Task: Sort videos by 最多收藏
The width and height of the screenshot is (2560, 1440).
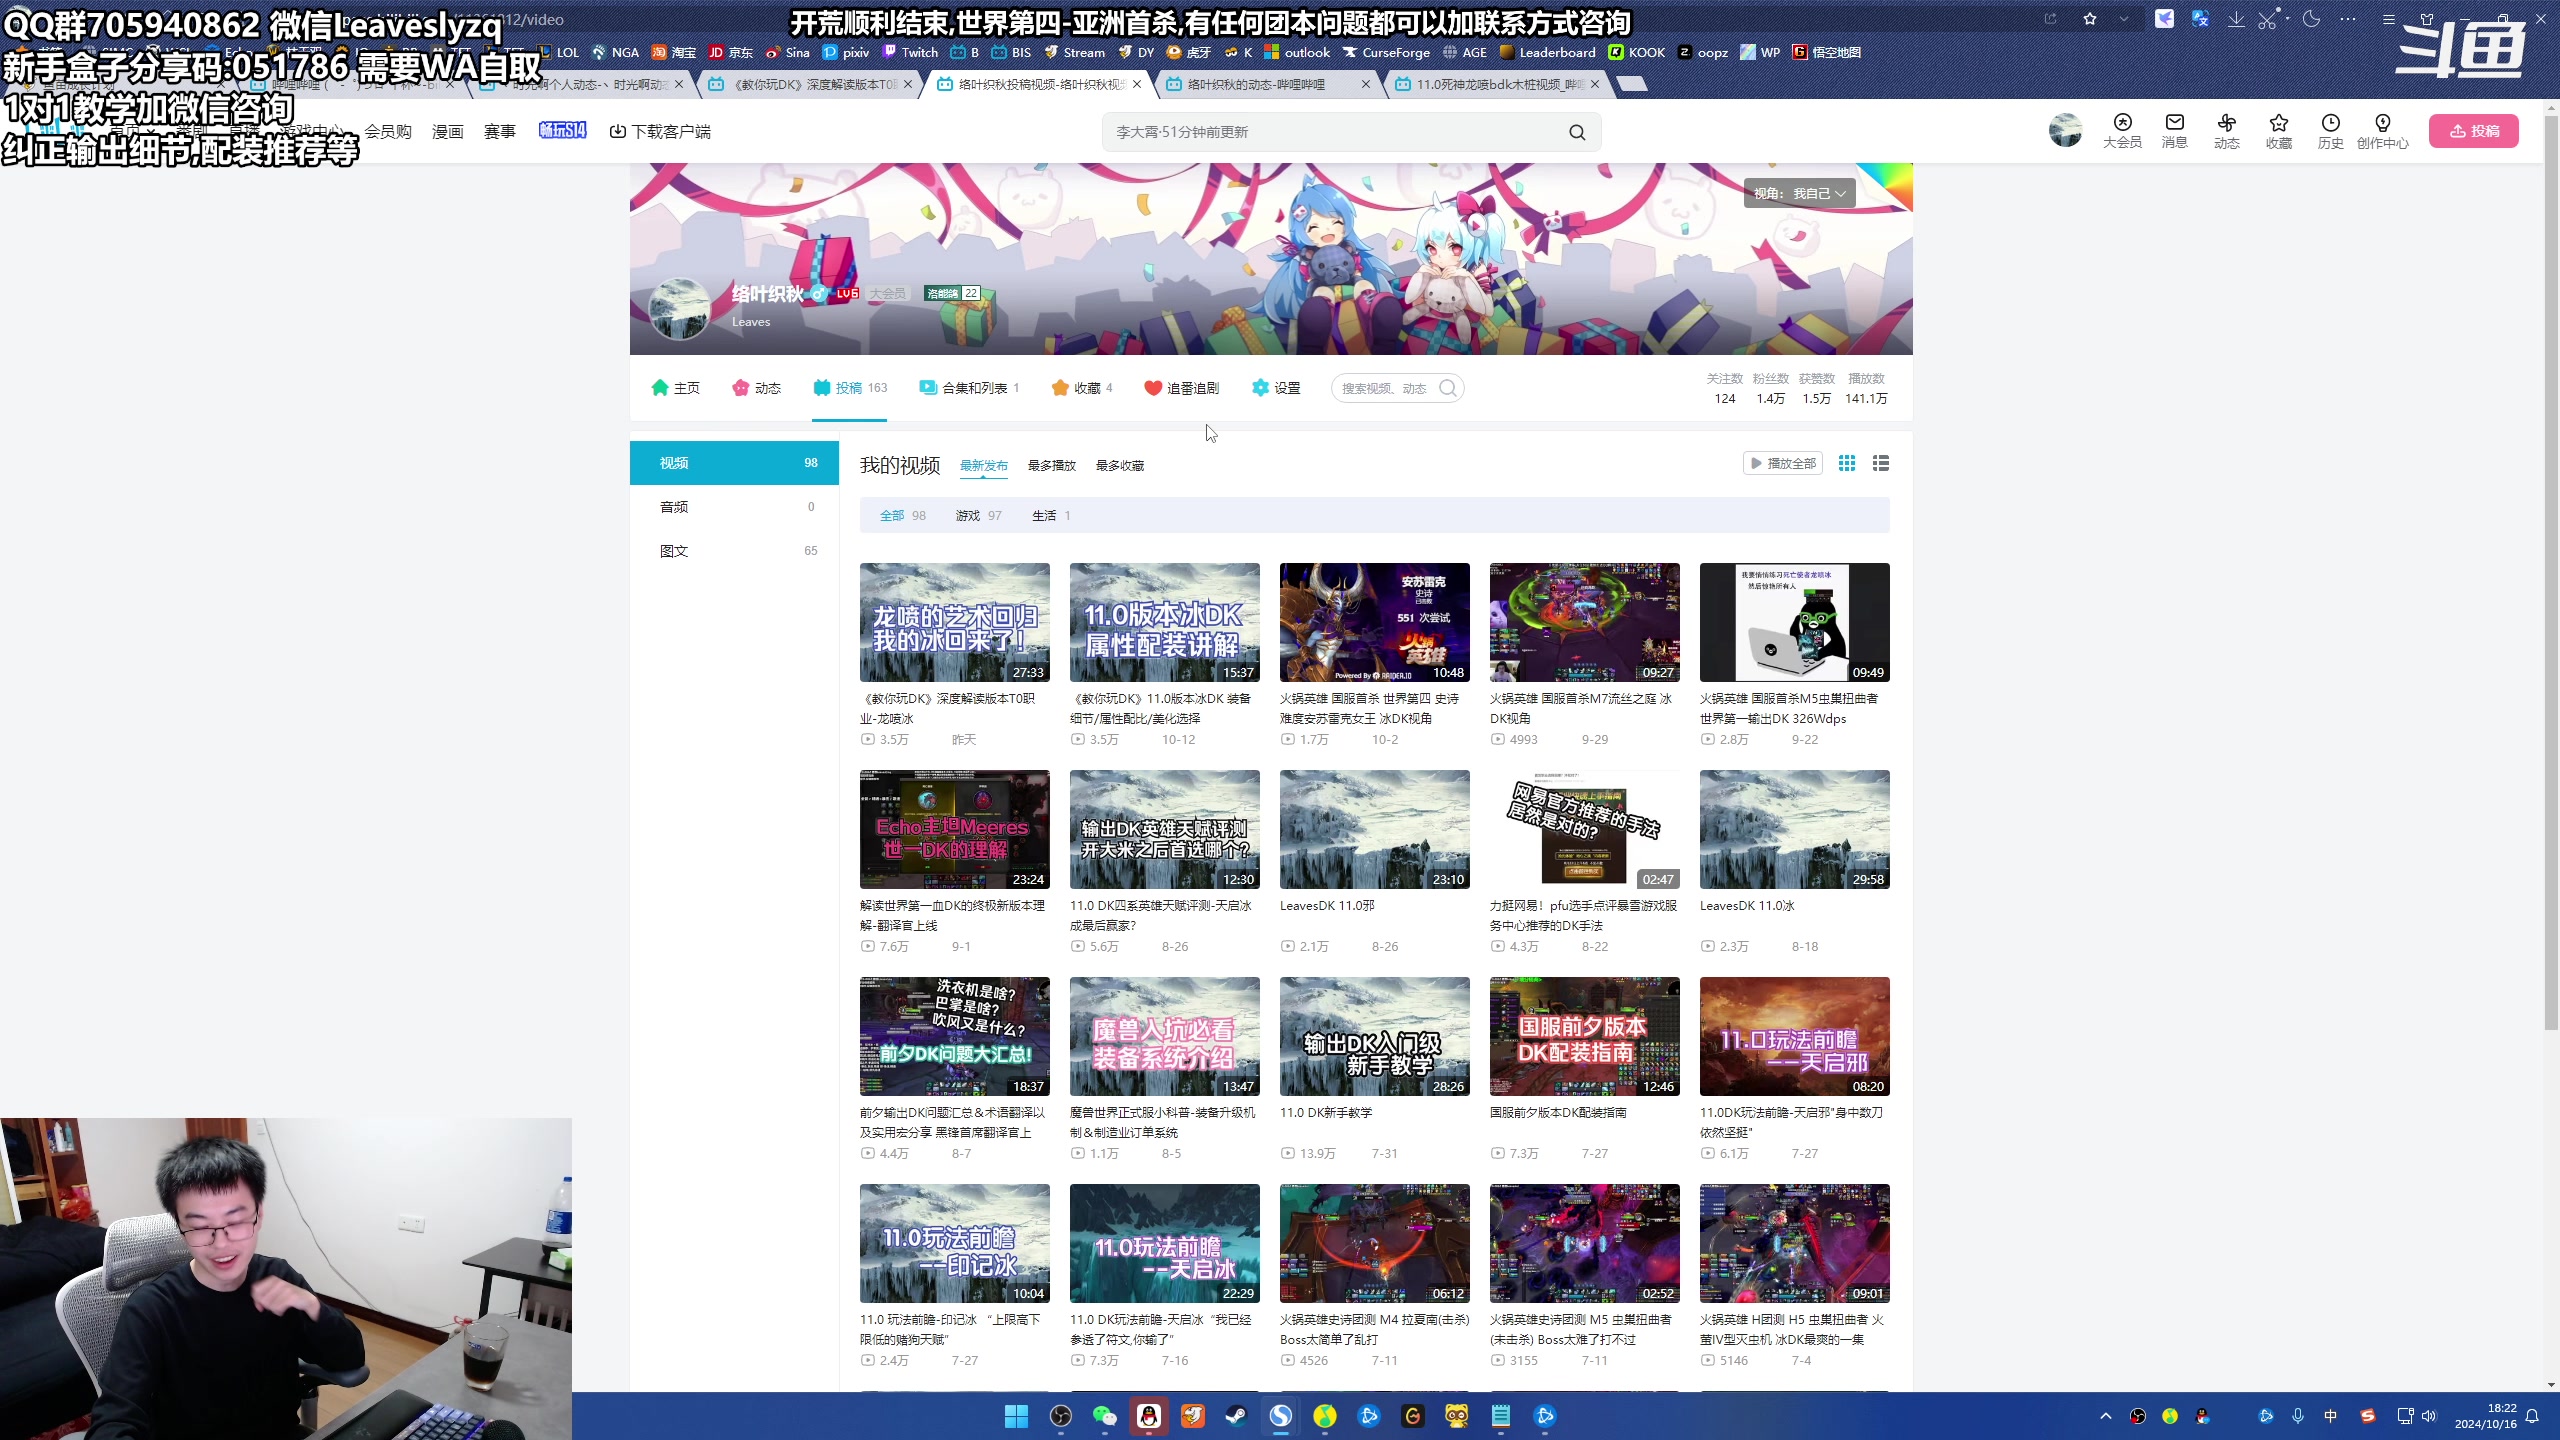Action: click(x=1120, y=466)
